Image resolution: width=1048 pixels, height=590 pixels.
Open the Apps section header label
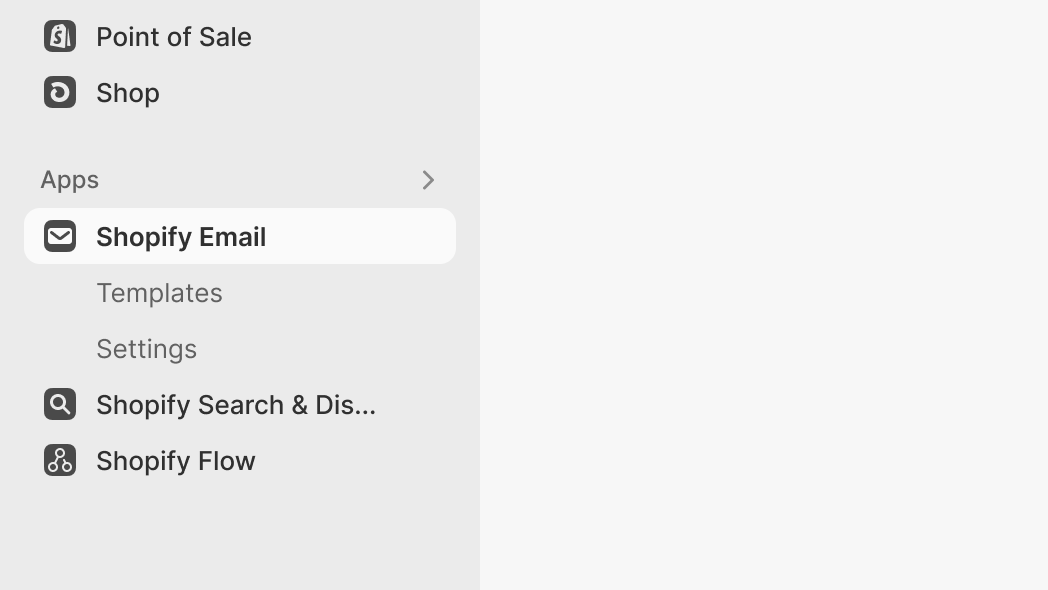coord(70,180)
